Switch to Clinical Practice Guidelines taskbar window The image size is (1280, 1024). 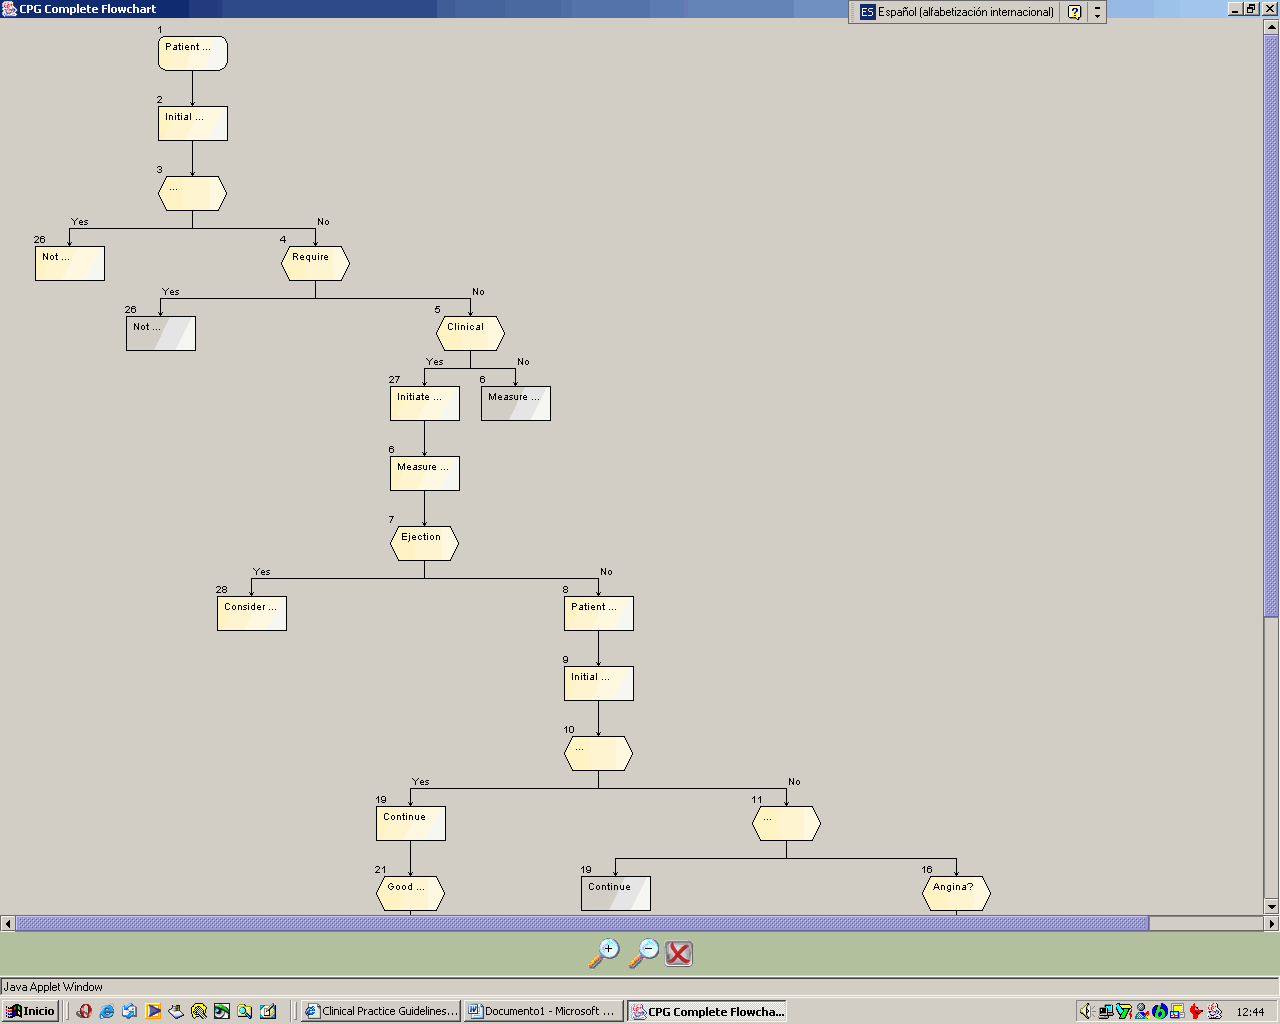tap(381, 1011)
